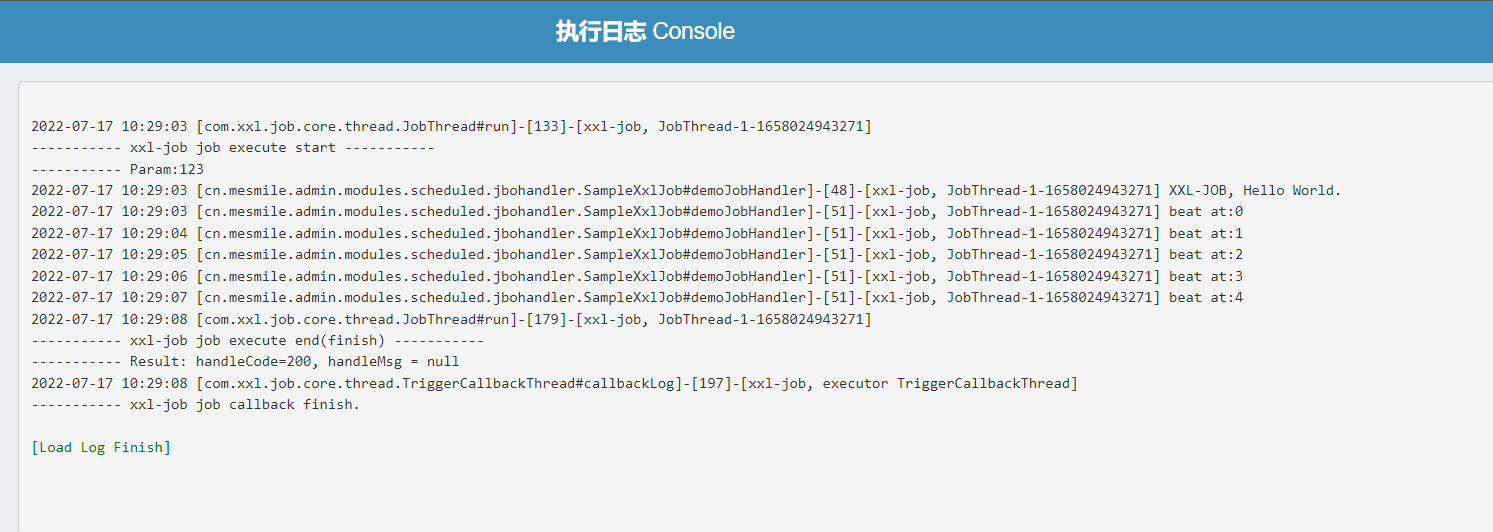Click the 10:29:04 timestamp

(x=155, y=233)
